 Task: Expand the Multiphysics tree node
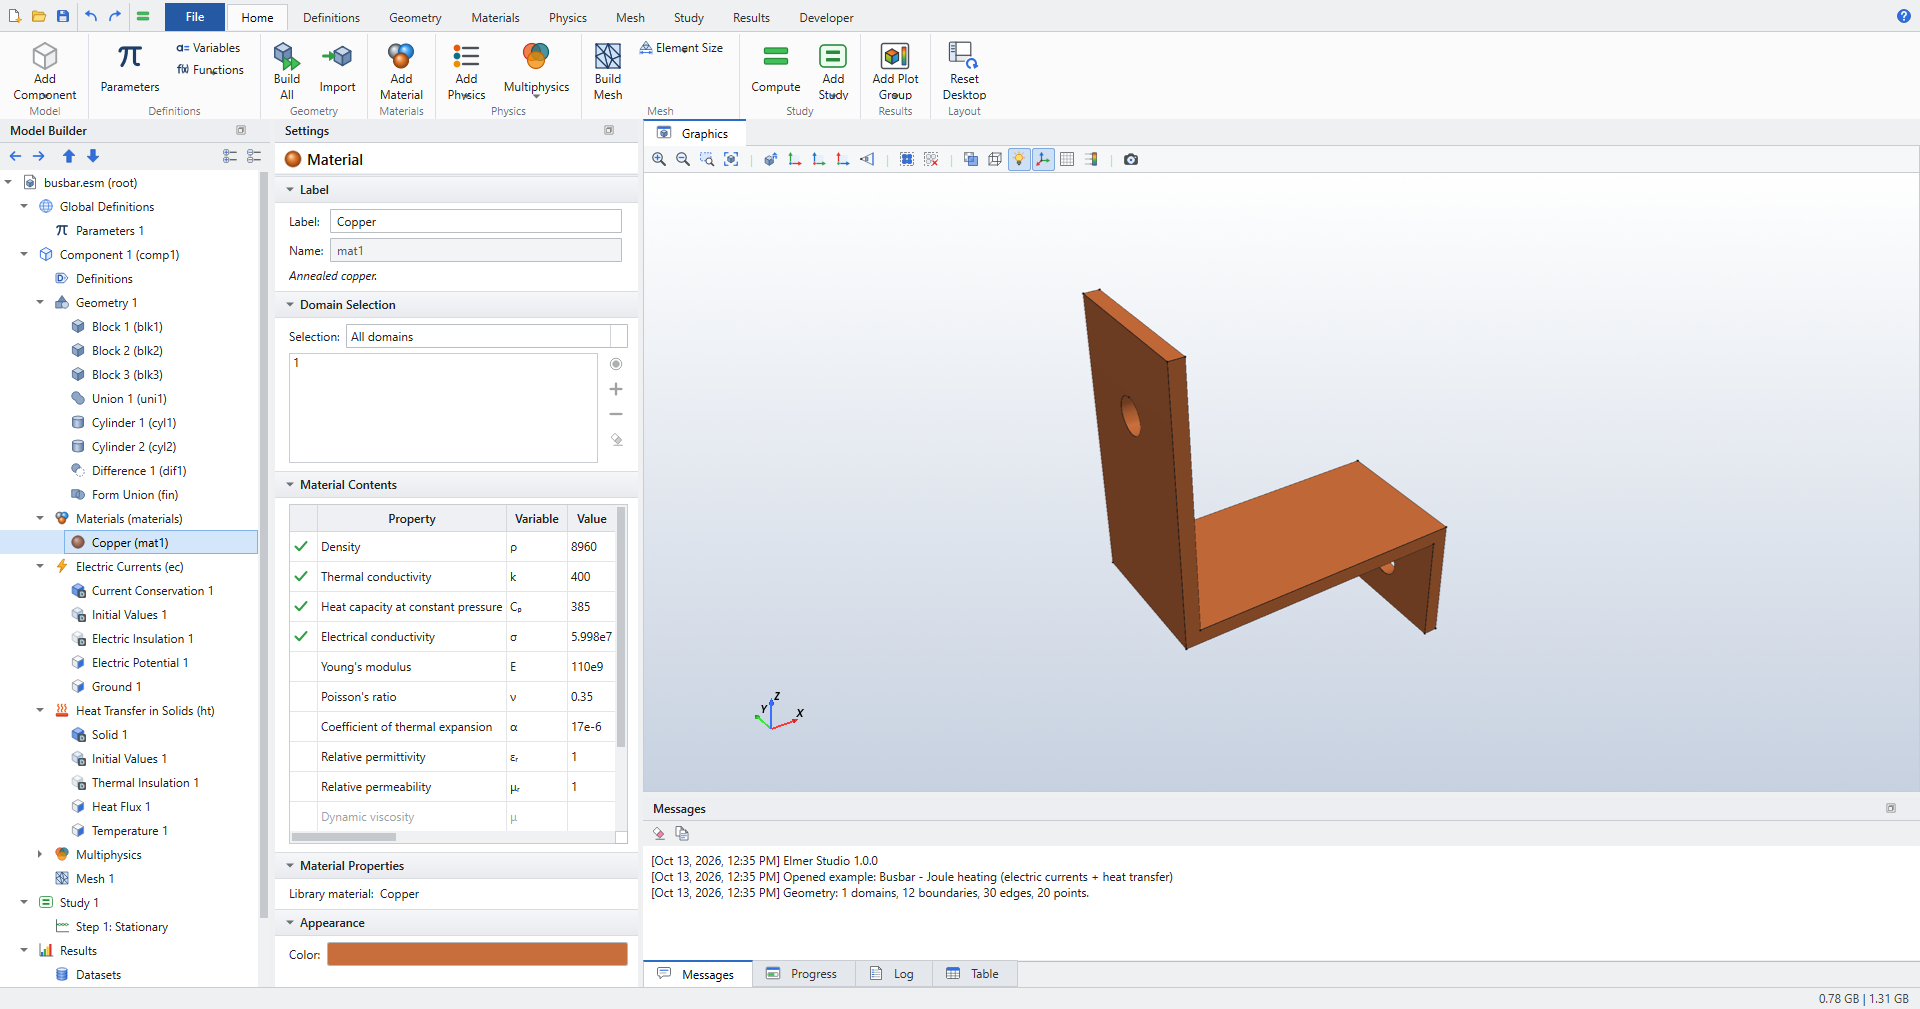click(x=40, y=854)
